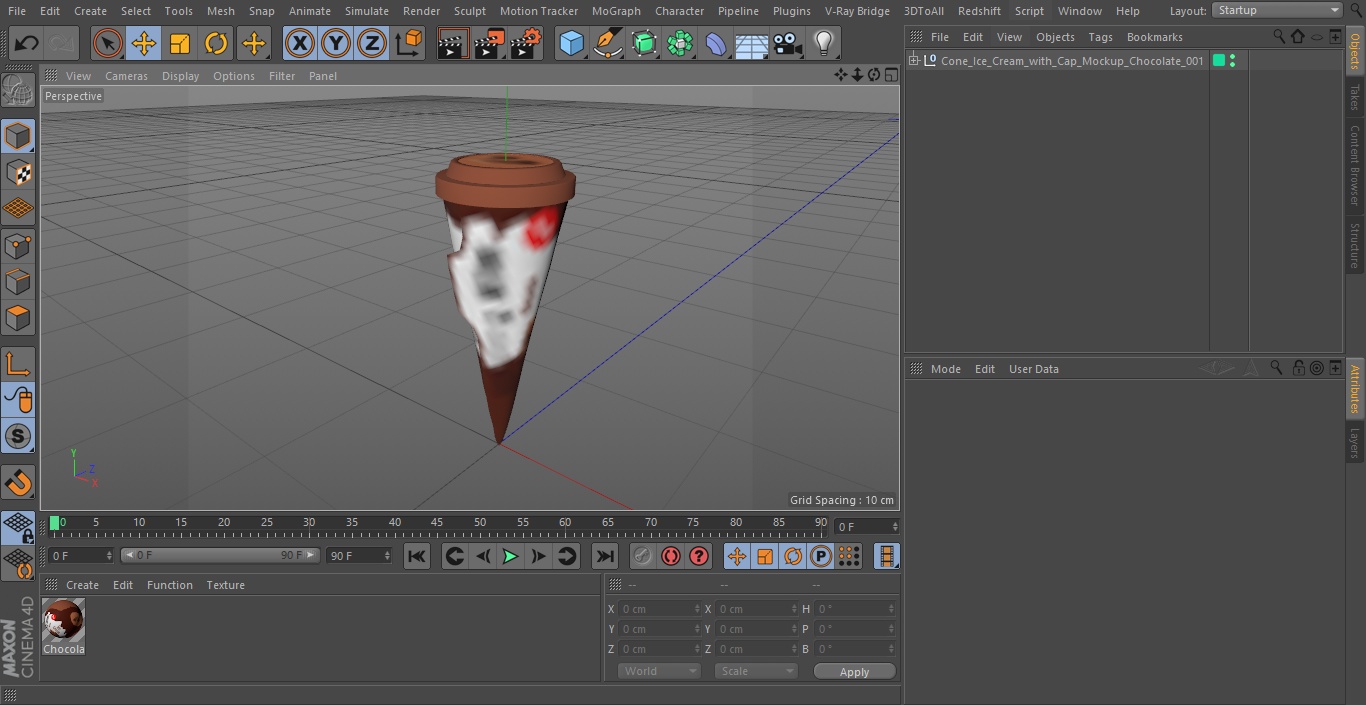The height and width of the screenshot is (705, 1366).
Task: Expand the Cone_Ice_Cream object tree
Action: coord(913,61)
